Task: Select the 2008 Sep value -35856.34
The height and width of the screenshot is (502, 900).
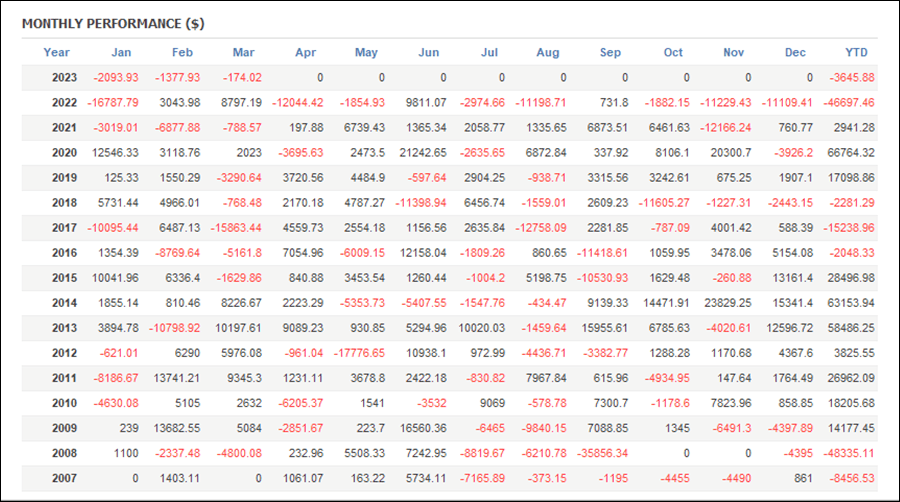Action: click(603, 453)
